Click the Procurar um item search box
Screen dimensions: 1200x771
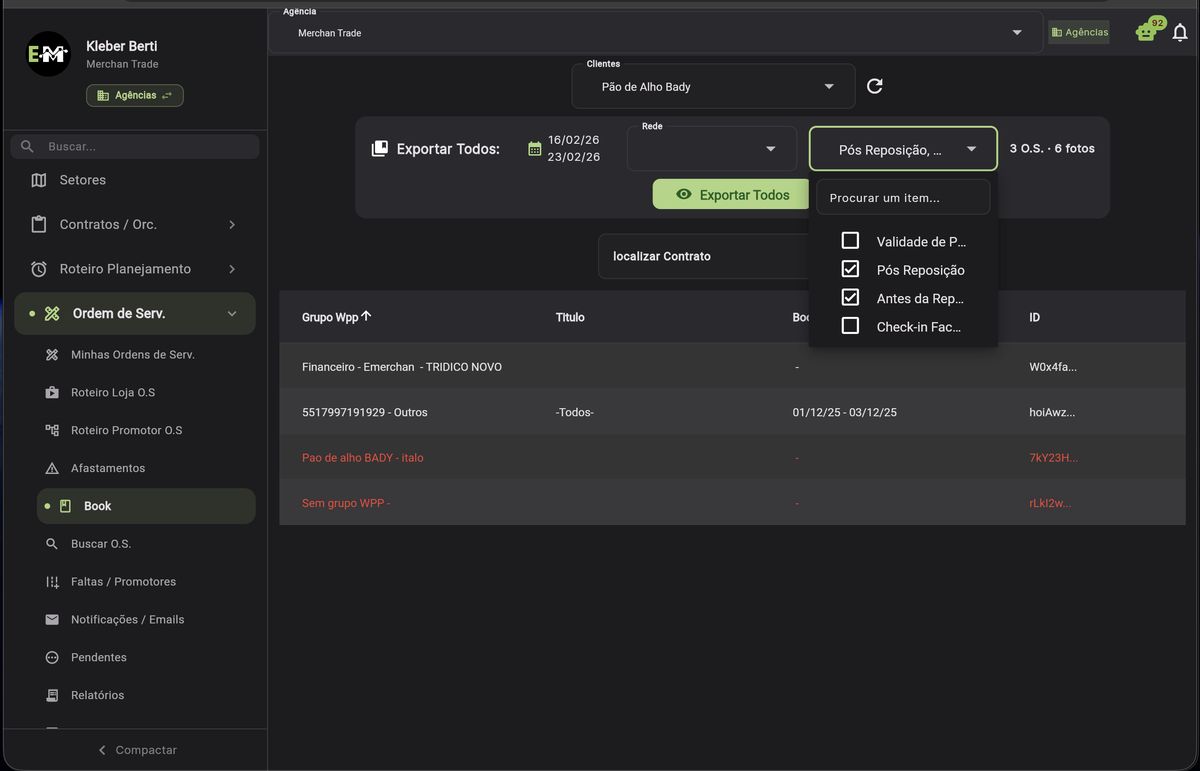tap(902, 196)
